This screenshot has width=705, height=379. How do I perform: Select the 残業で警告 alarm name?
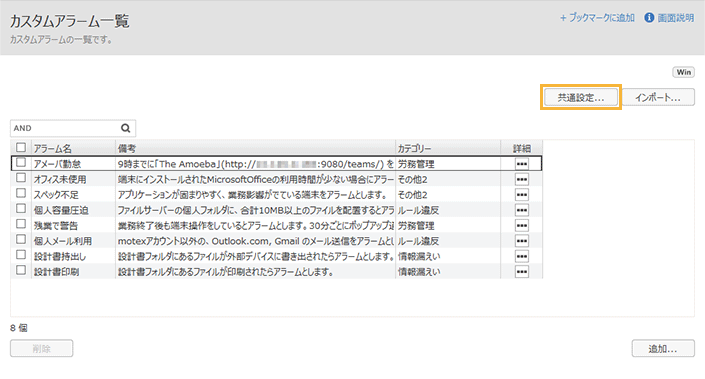pyautogui.click(x=56, y=225)
